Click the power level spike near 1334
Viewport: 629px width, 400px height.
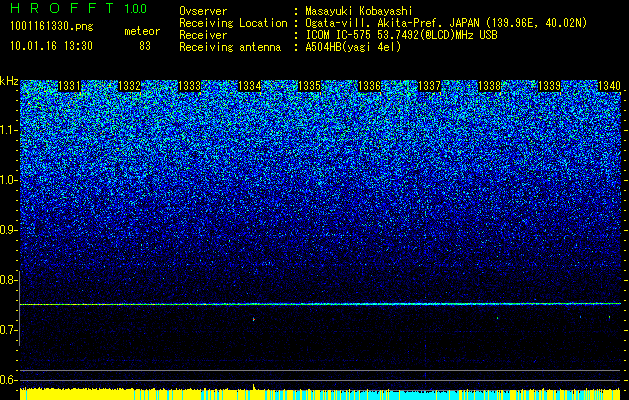(x=254, y=386)
